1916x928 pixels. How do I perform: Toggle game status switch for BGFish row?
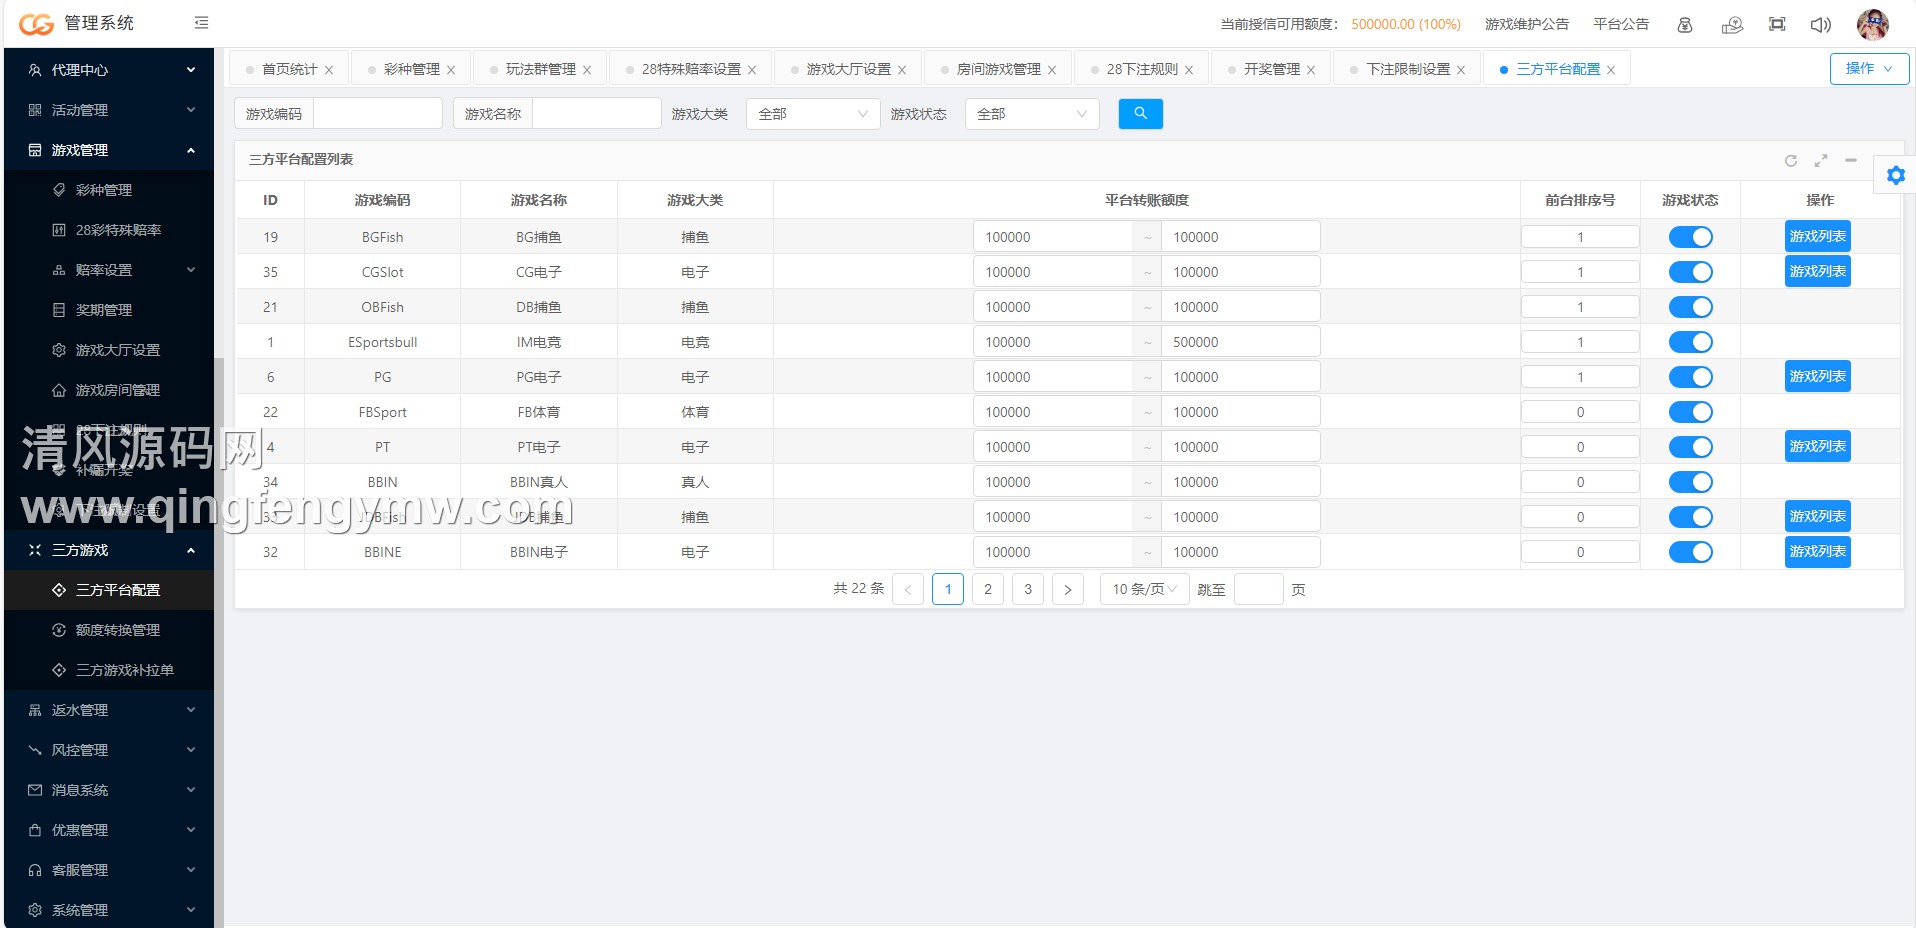tap(1690, 237)
